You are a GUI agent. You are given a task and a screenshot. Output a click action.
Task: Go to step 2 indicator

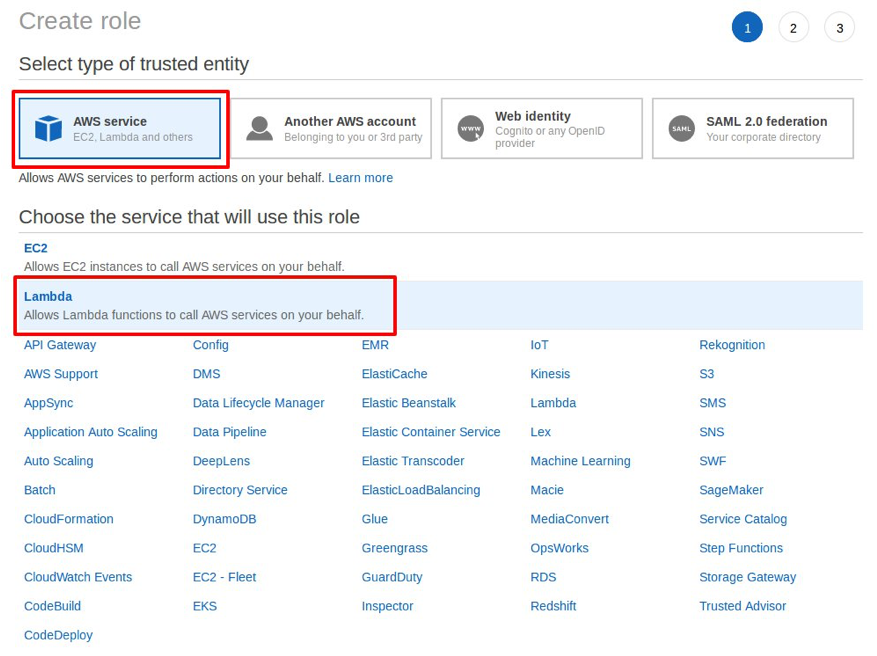pos(794,27)
